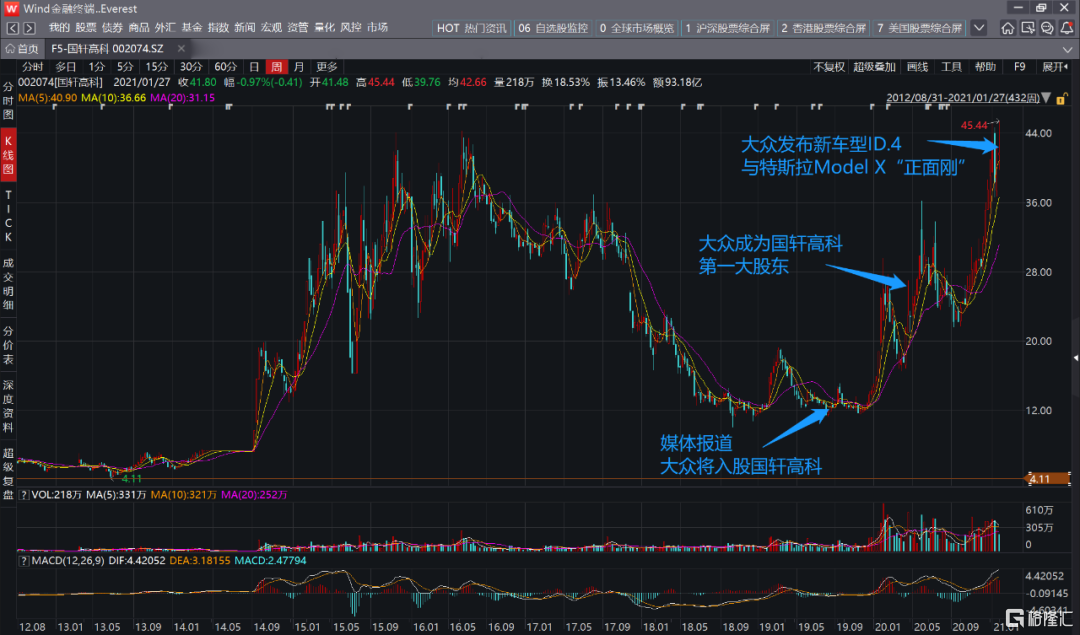Open 分时图 in left sidebar
Viewport: 1080px width, 635px height.
(x=8, y=101)
